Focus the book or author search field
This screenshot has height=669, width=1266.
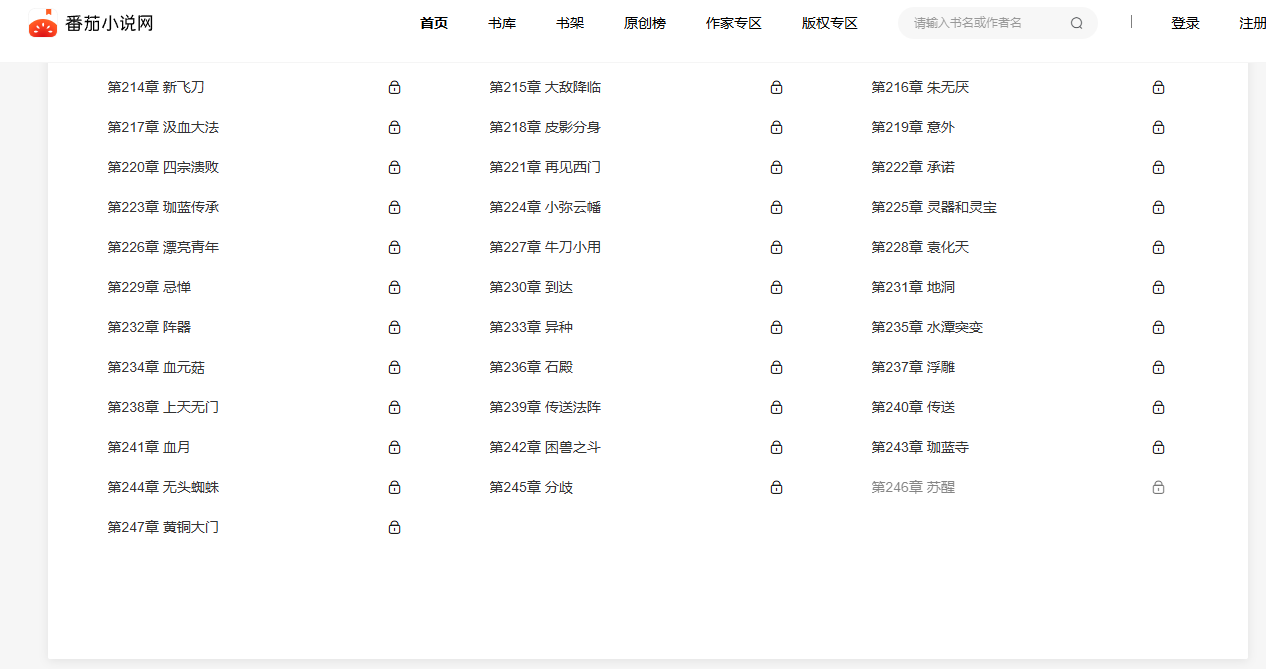[985, 23]
